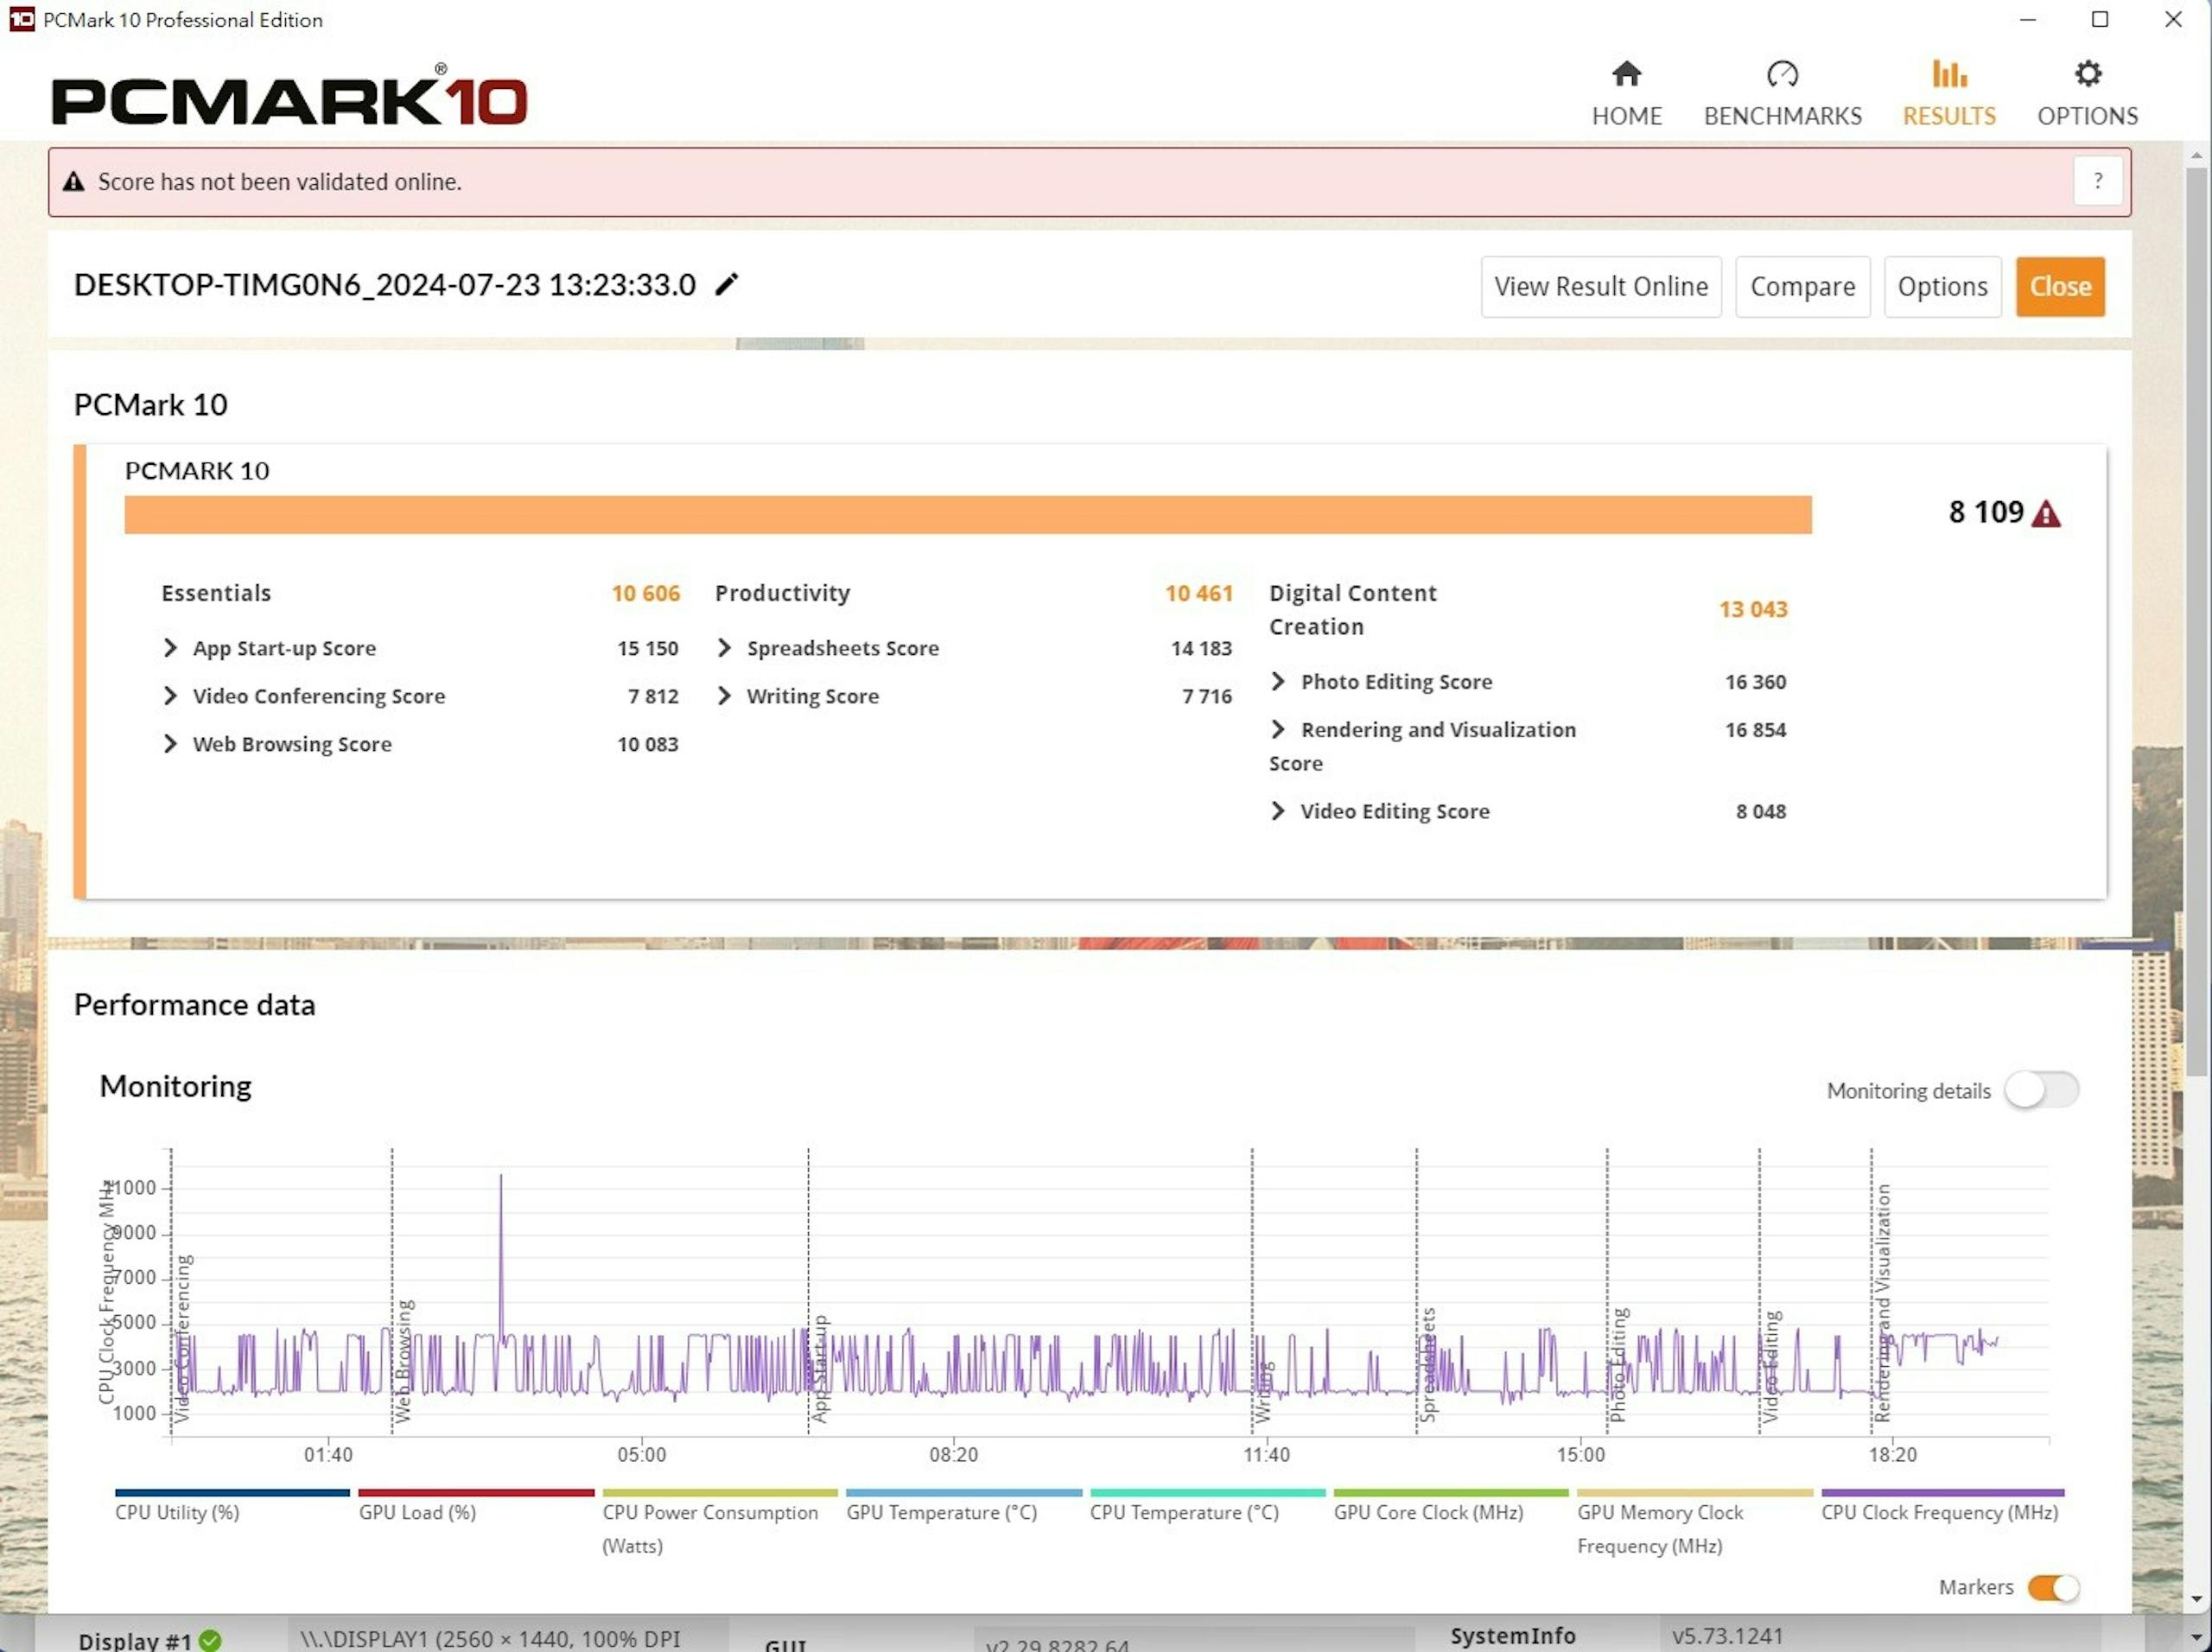
Task: Expand Video Editing Score
Action: coord(1278,811)
